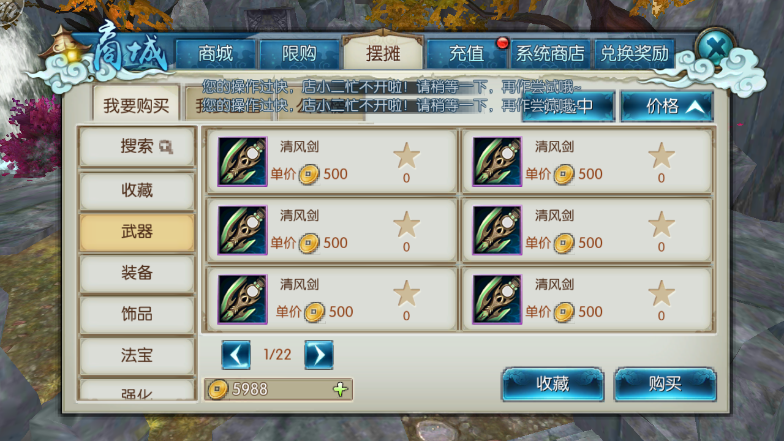Go to next page with right arrow
This screenshot has width=784, height=441.
[x=318, y=355]
